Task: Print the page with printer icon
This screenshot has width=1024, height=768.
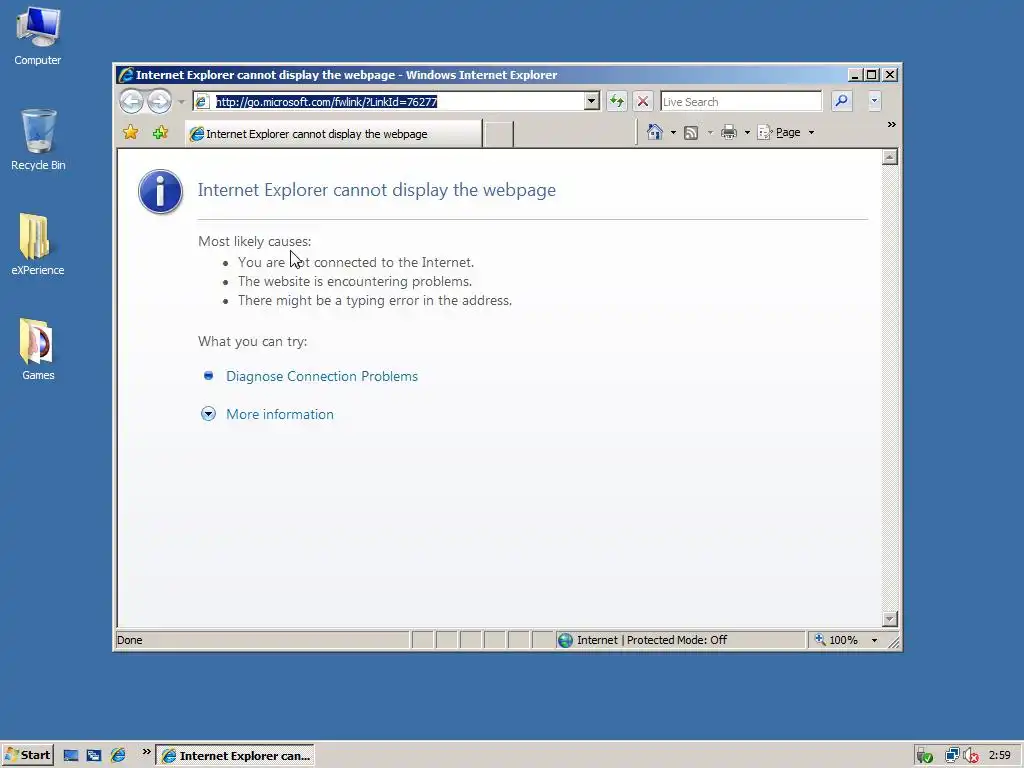Action: click(729, 133)
